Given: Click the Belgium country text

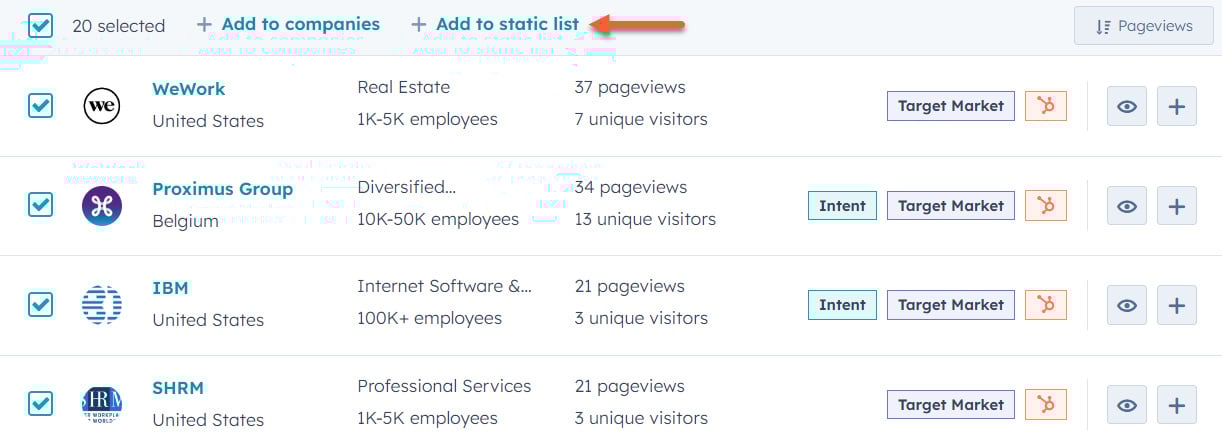Looking at the screenshot, I should point(185,221).
